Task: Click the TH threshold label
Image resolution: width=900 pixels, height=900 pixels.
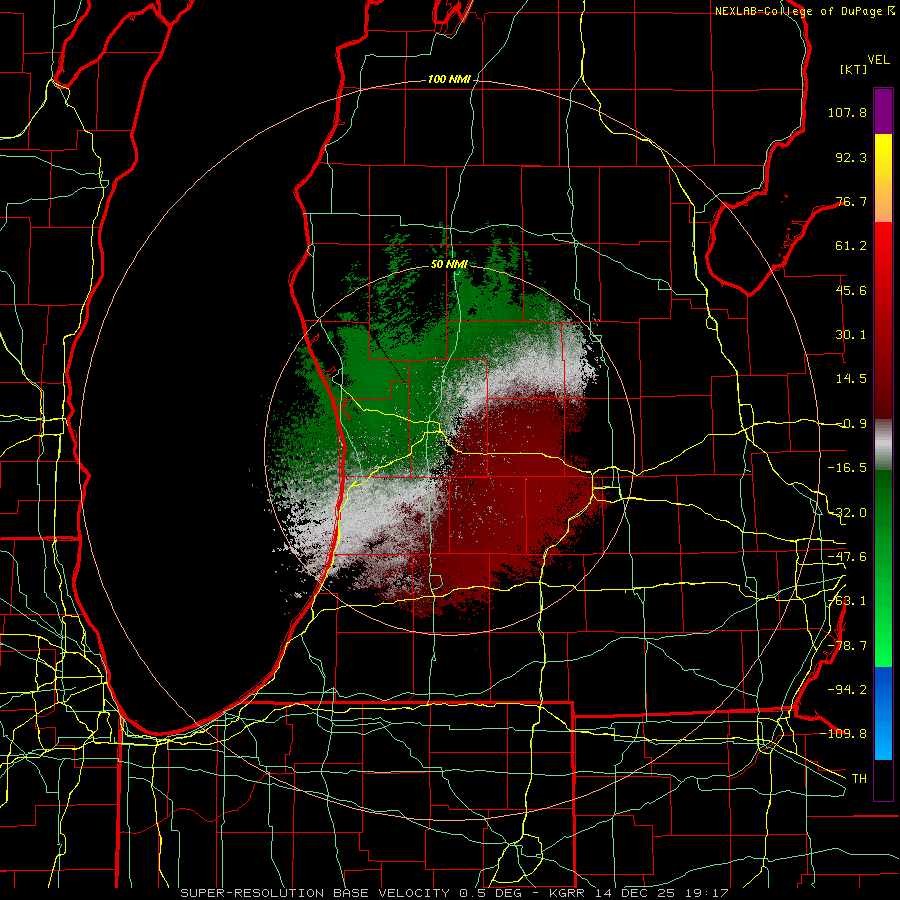Action: [859, 779]
